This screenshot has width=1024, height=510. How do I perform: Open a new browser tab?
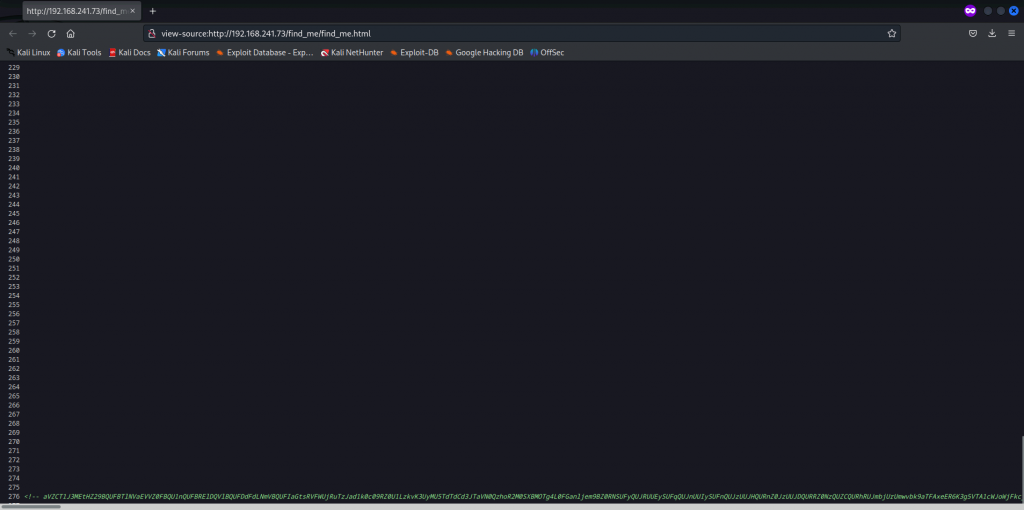153,11
